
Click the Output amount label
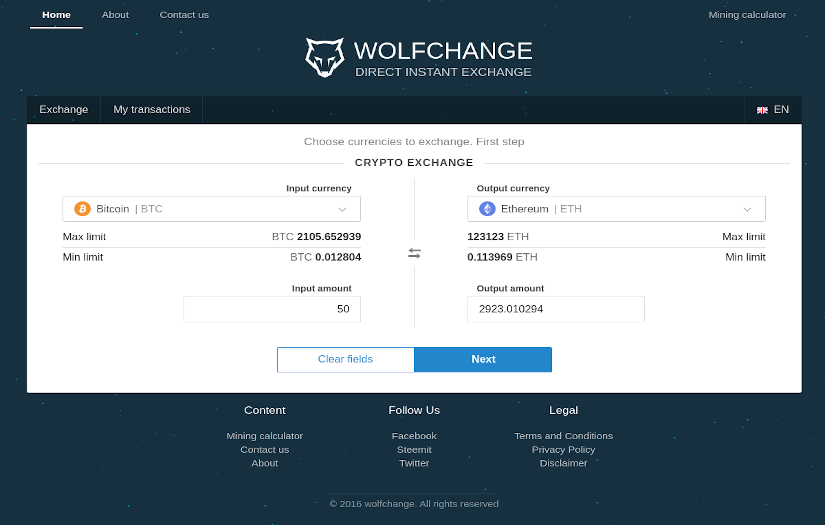tap(510, 288)
